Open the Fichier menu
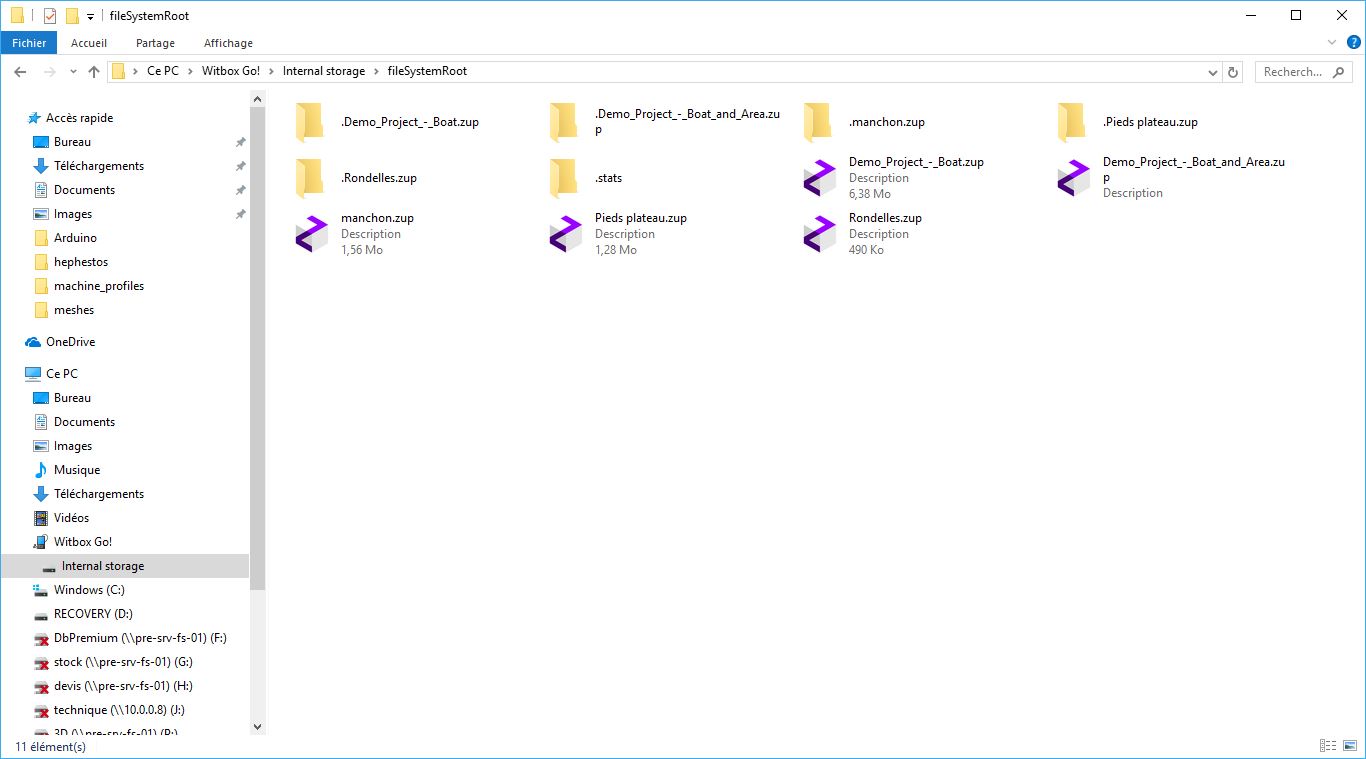 pos(29,43)
